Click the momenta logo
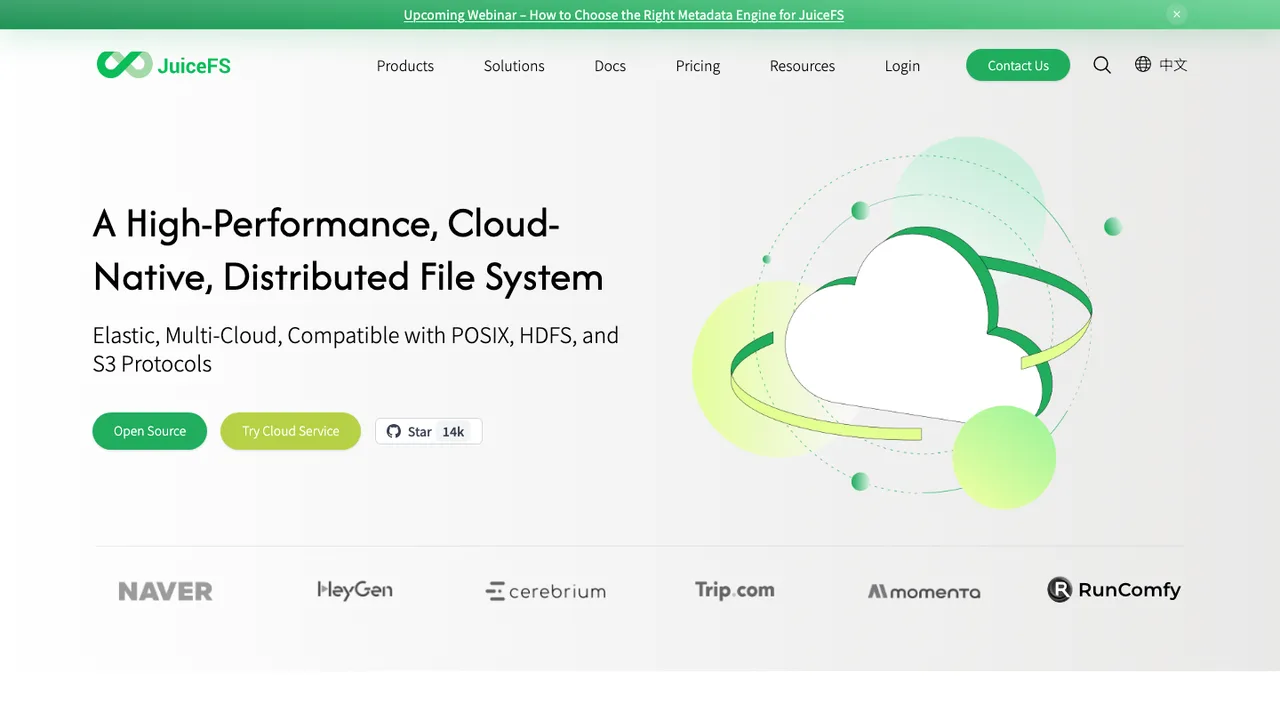 point(924,591)
